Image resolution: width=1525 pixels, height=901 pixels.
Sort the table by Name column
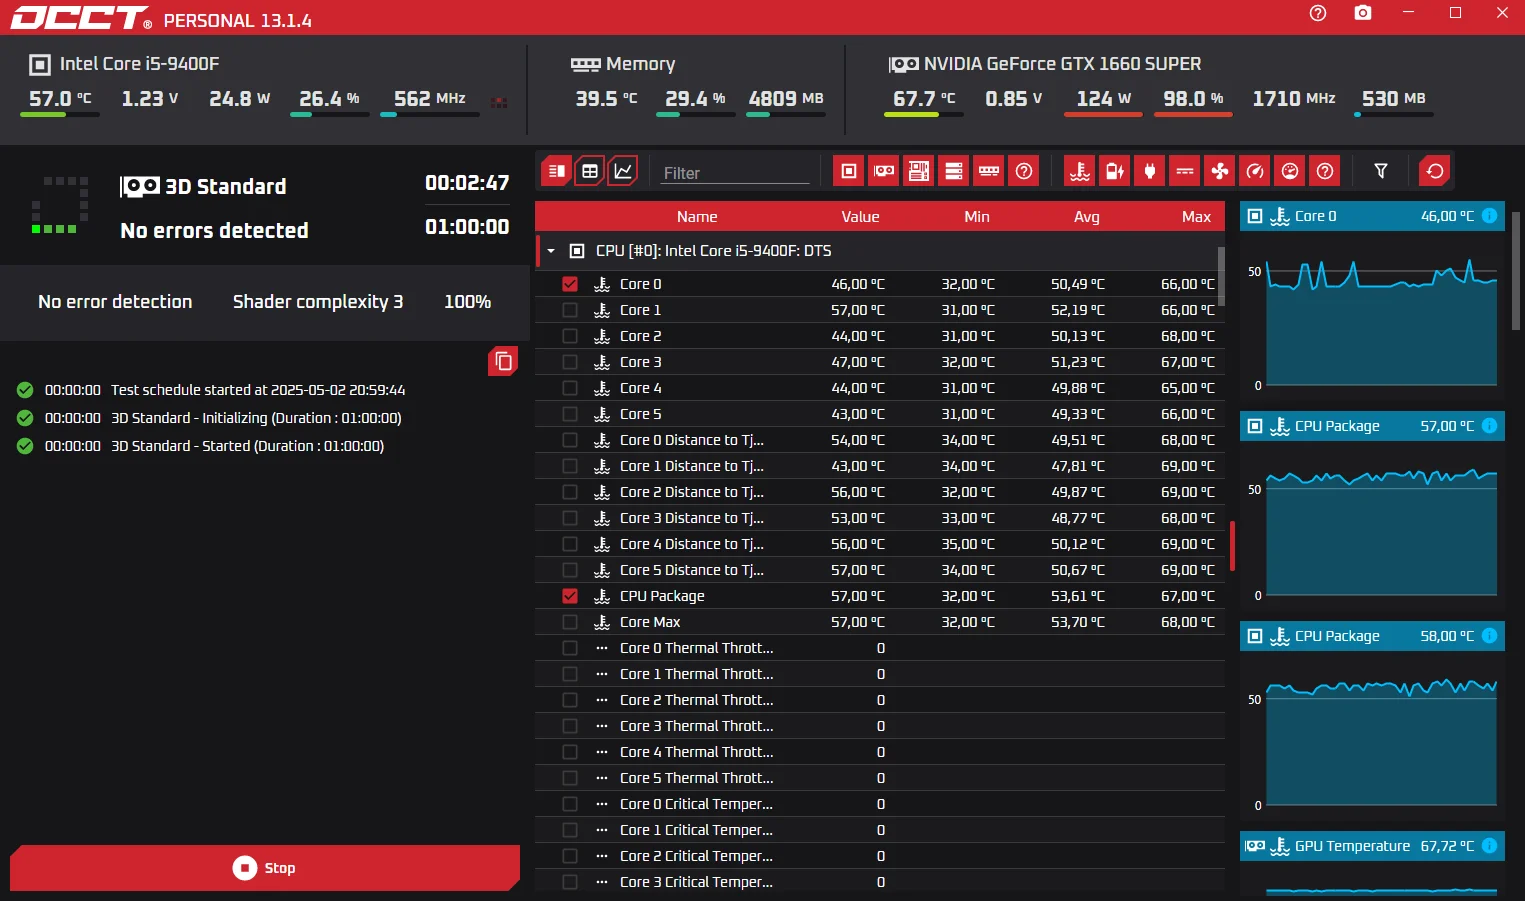697,217
